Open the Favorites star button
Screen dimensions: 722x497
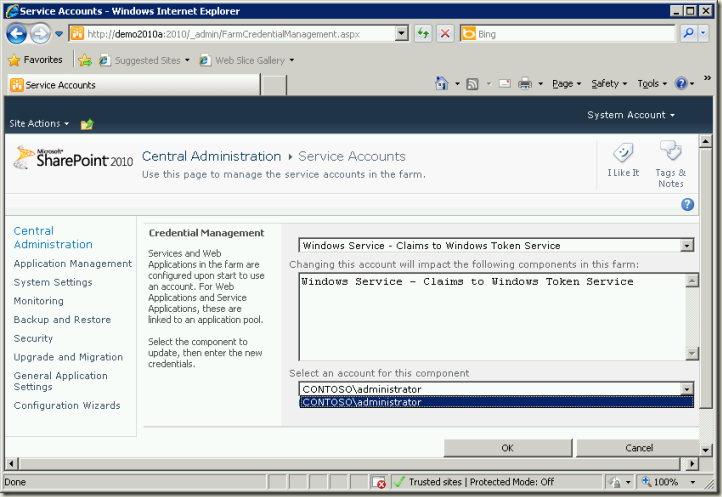click(x=35, y=60)
